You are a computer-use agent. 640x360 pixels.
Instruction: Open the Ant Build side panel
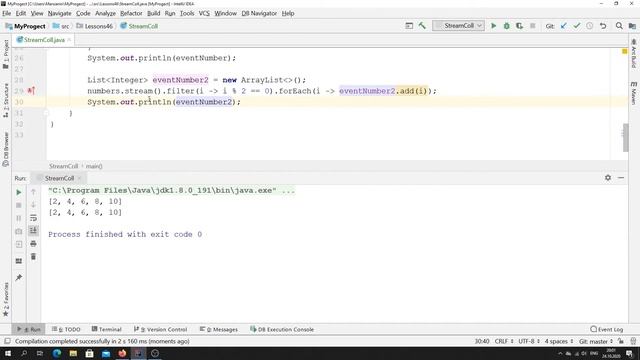633,53
